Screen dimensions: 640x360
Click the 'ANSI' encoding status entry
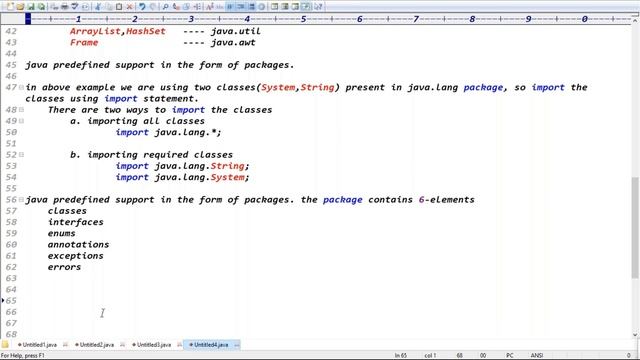pyautogui.click(x=537, y=356)
